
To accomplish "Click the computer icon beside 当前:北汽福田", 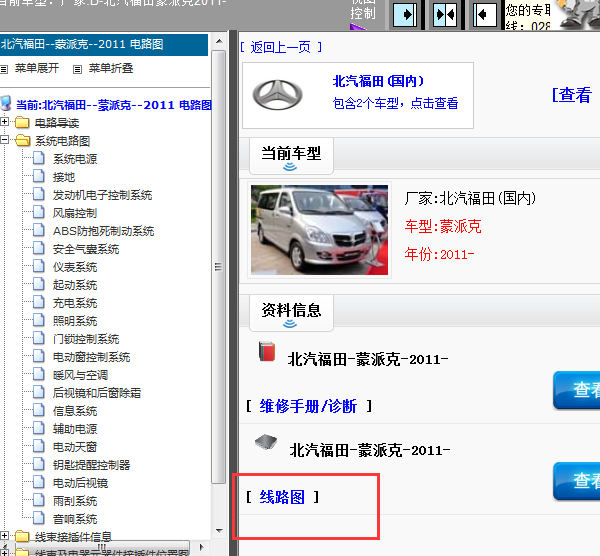I will click(x=6, y=104).
